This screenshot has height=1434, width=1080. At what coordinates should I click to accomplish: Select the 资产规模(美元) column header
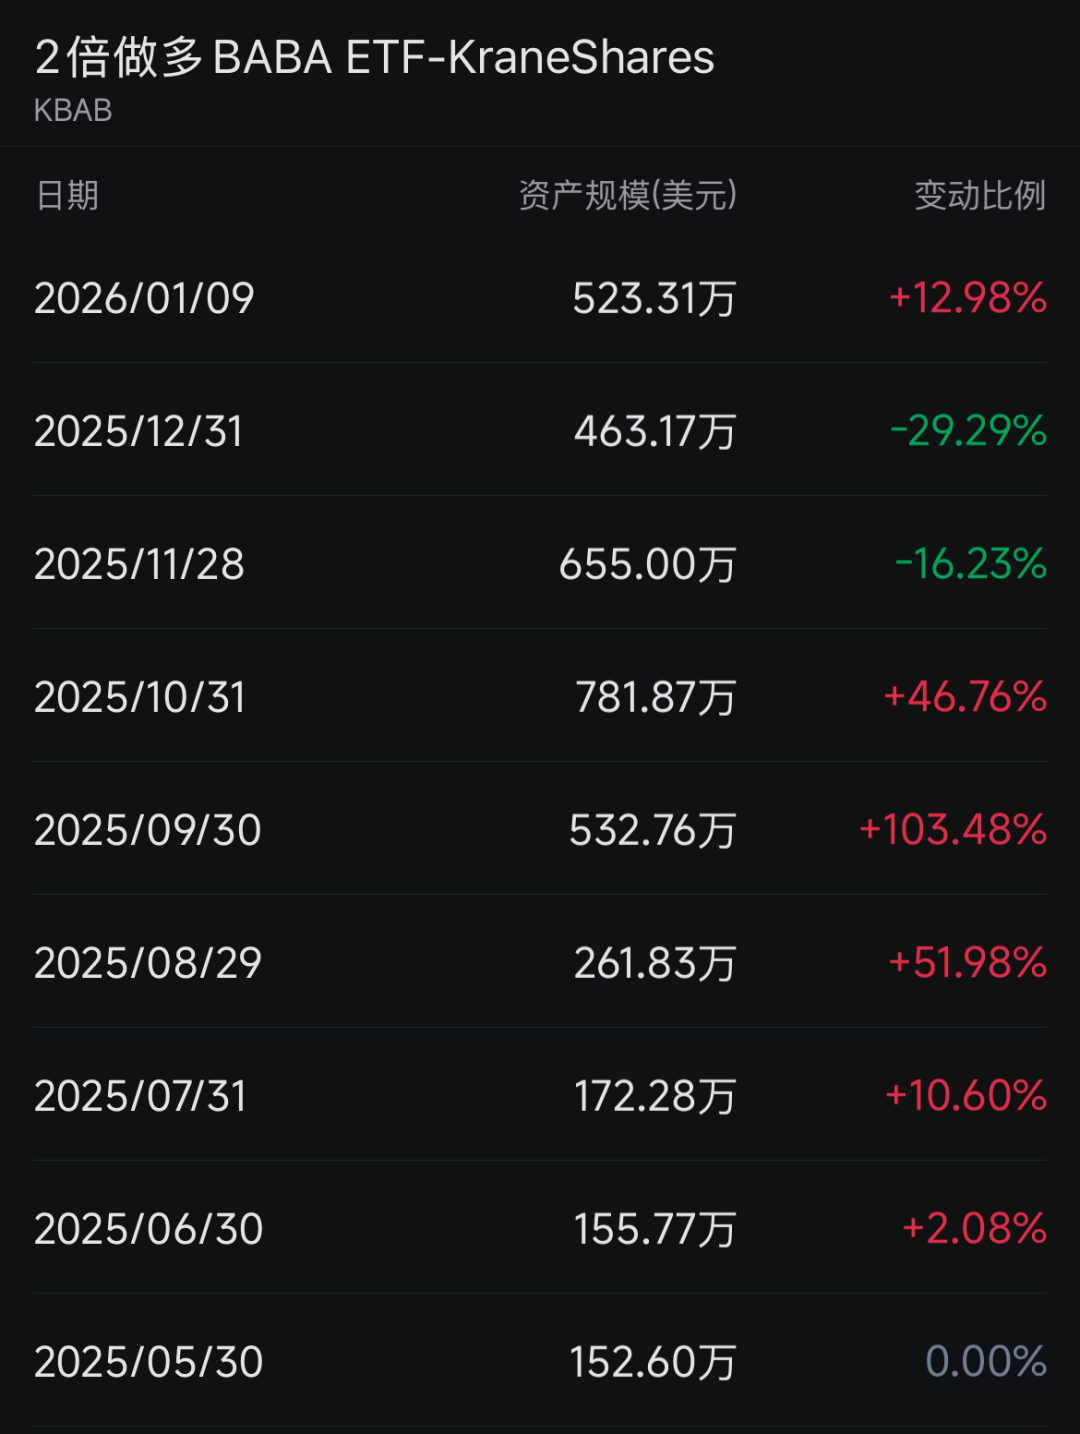point(627,196)
